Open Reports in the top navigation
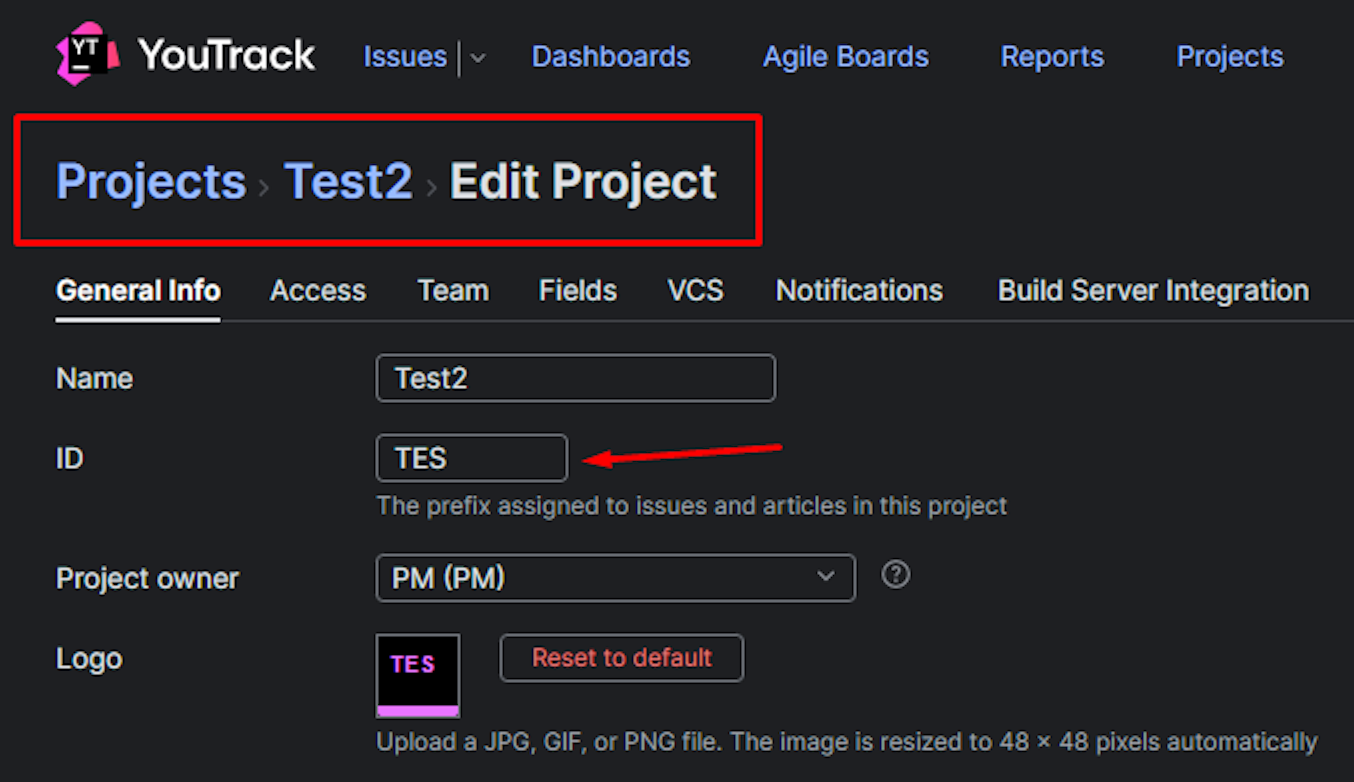The height and width of the screenshot is (782, 1354). click(1052, 56)
